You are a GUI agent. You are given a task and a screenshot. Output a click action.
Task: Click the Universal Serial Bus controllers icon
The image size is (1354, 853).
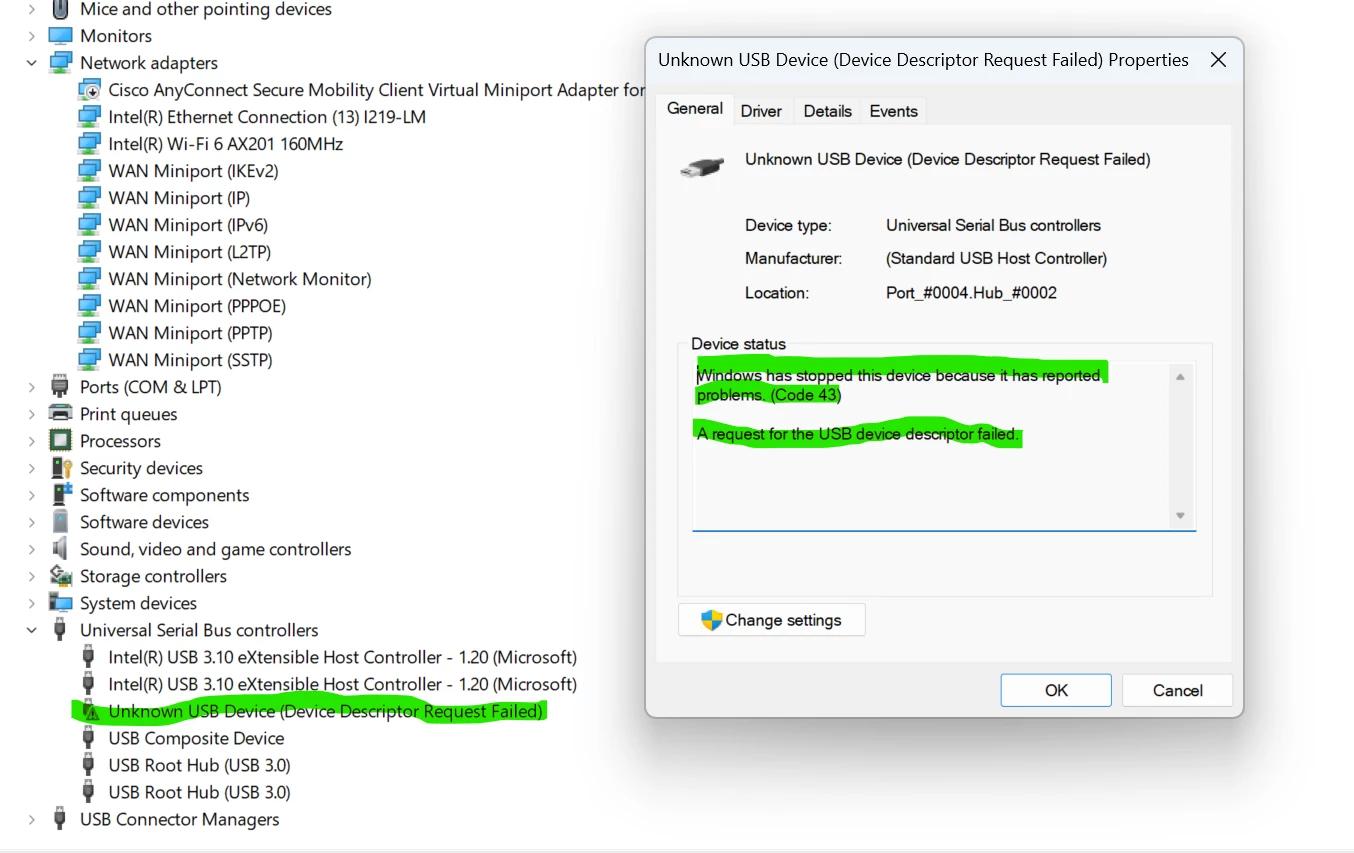(x=60, y=630)
